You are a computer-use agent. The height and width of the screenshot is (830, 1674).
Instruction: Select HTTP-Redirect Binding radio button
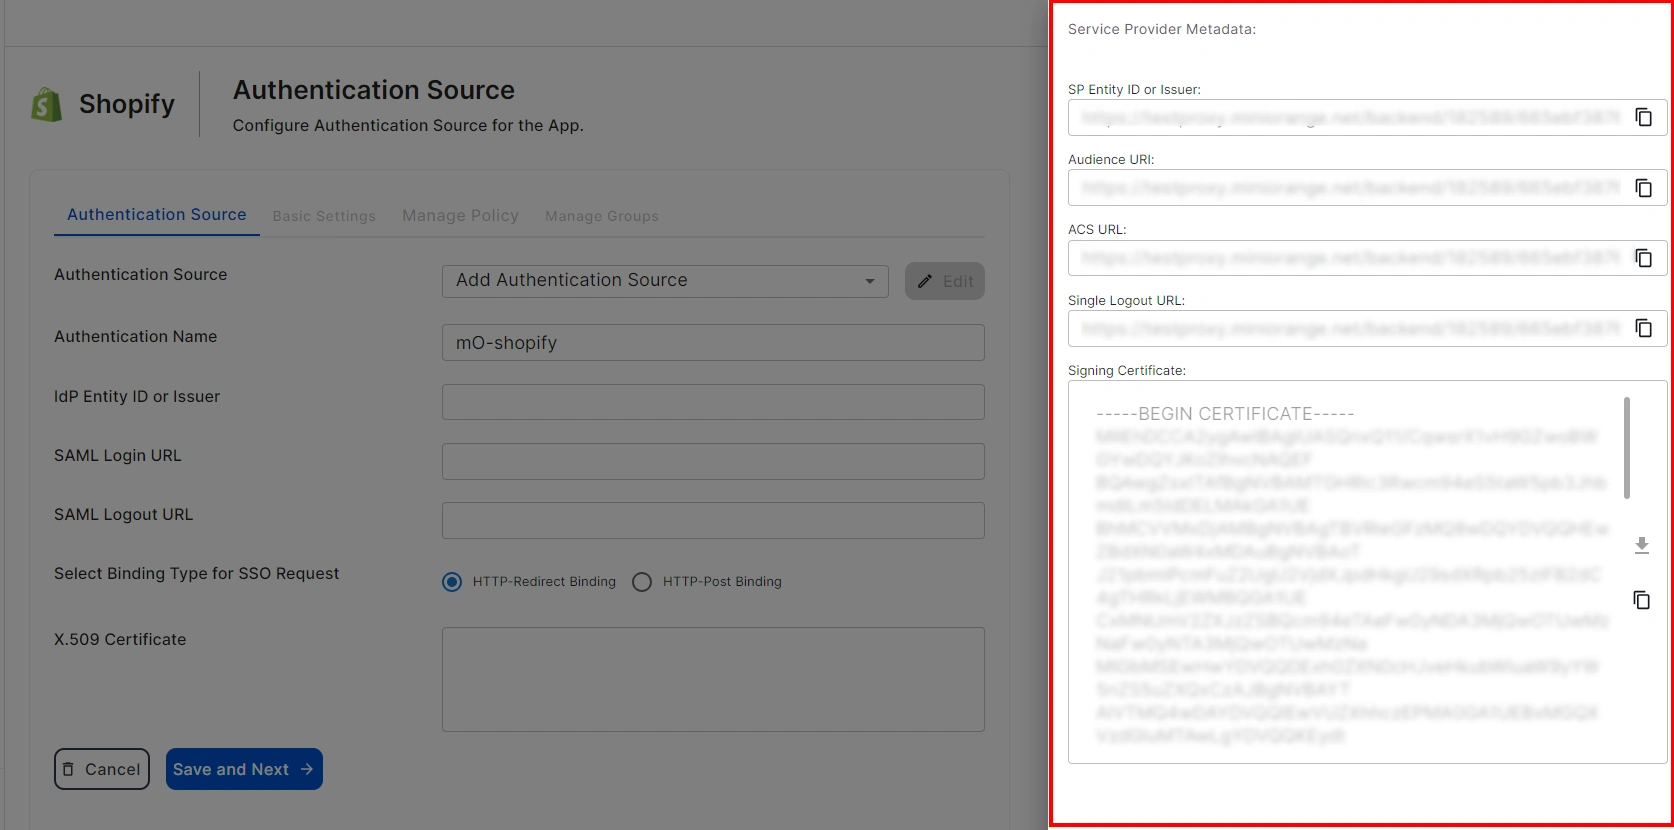coord(452,582)
